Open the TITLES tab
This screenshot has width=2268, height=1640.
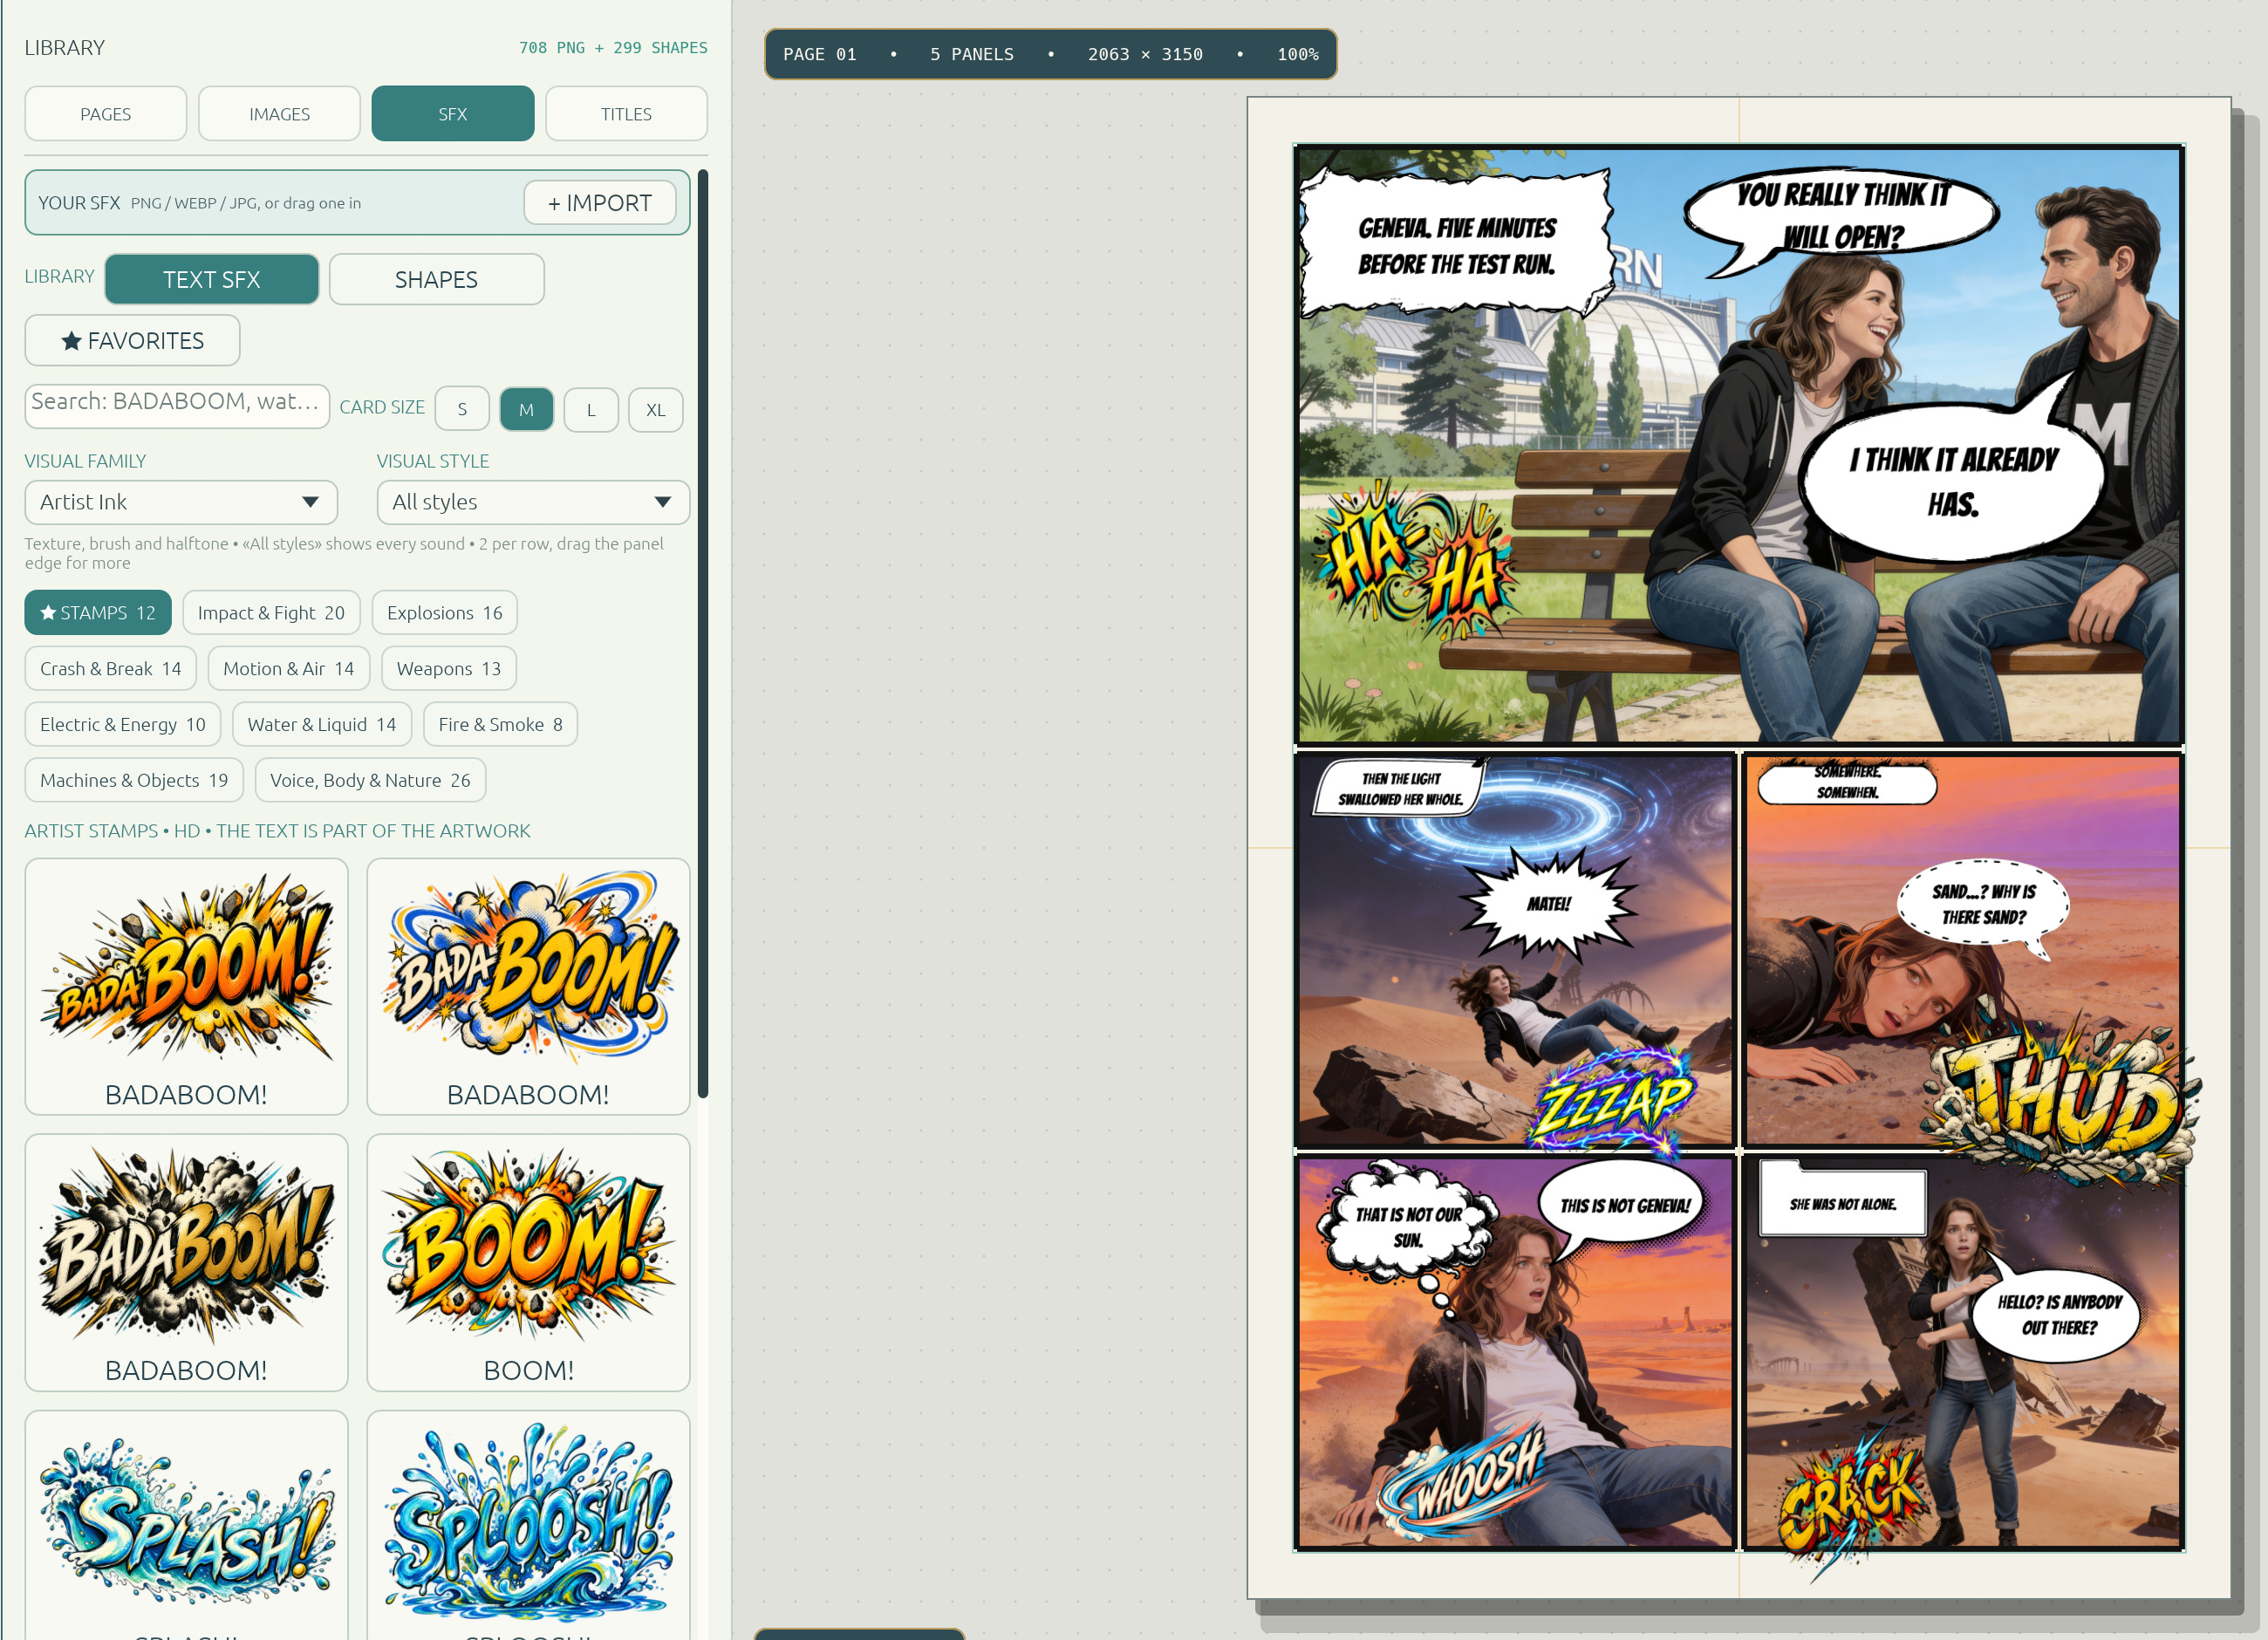point(626,114)
